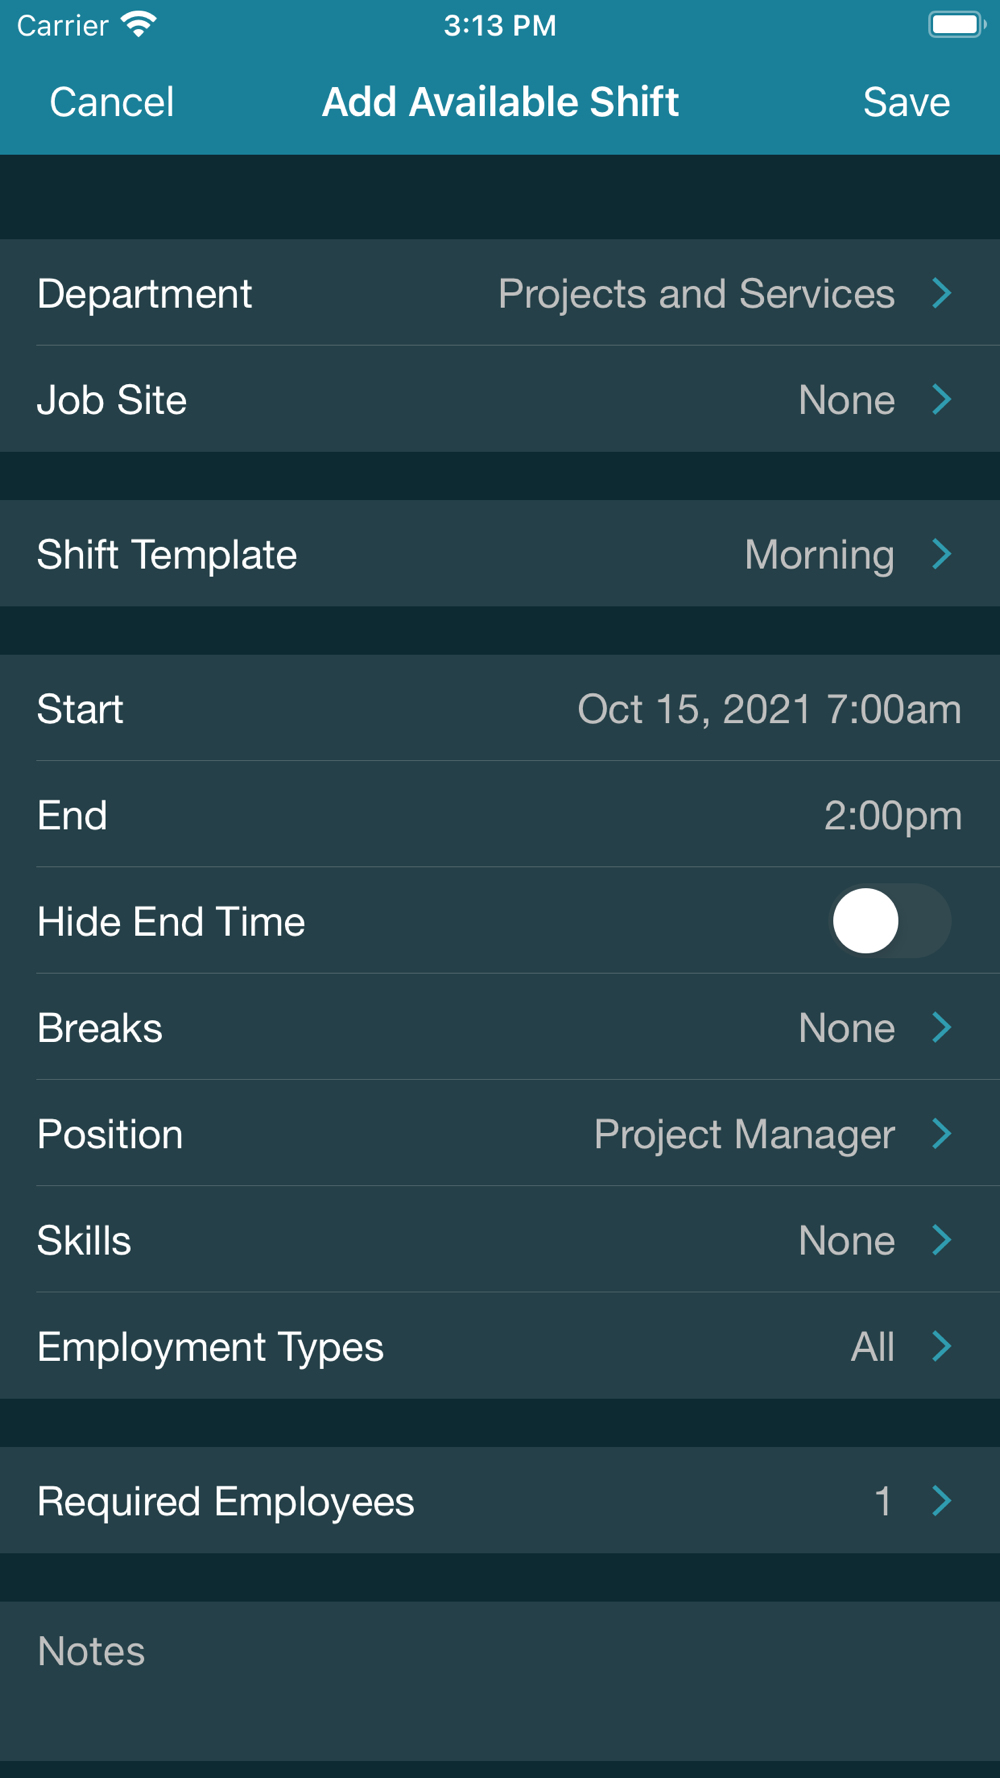
Task: Tap the Notes text field
Action: [x=500, y=1680]
